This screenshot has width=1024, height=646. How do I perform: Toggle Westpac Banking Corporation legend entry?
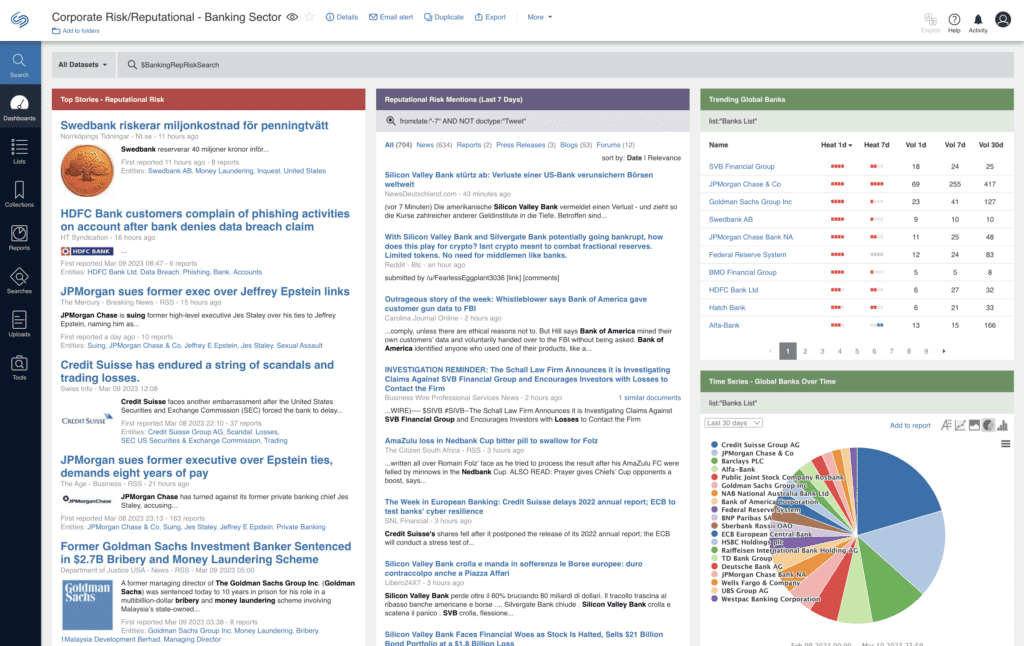[x=765, y=598]
